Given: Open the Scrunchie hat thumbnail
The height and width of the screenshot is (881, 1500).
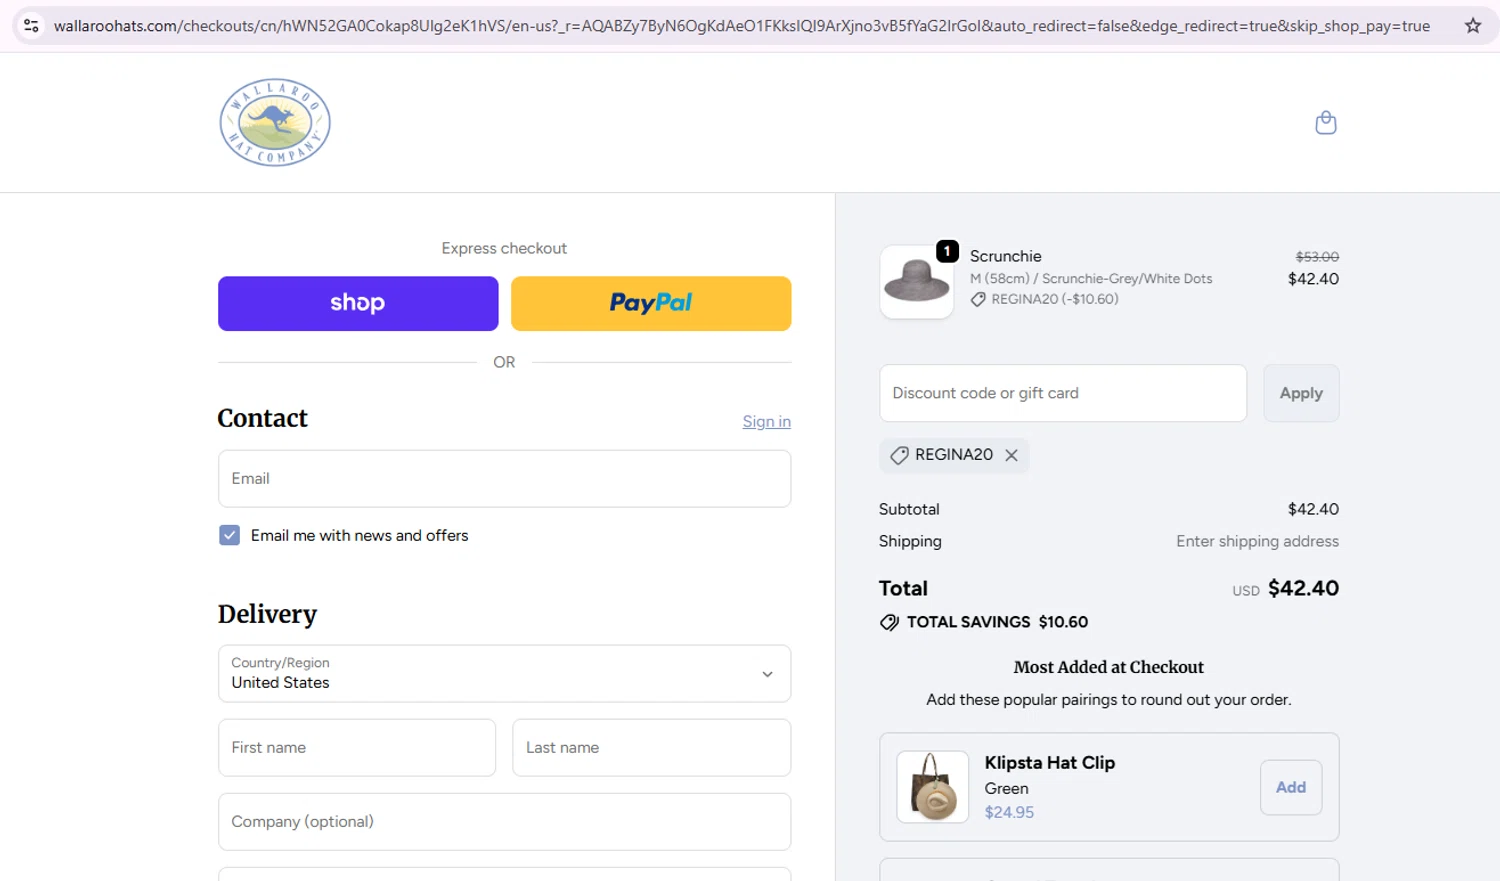Looking at the screenshot, I should 916,282.
